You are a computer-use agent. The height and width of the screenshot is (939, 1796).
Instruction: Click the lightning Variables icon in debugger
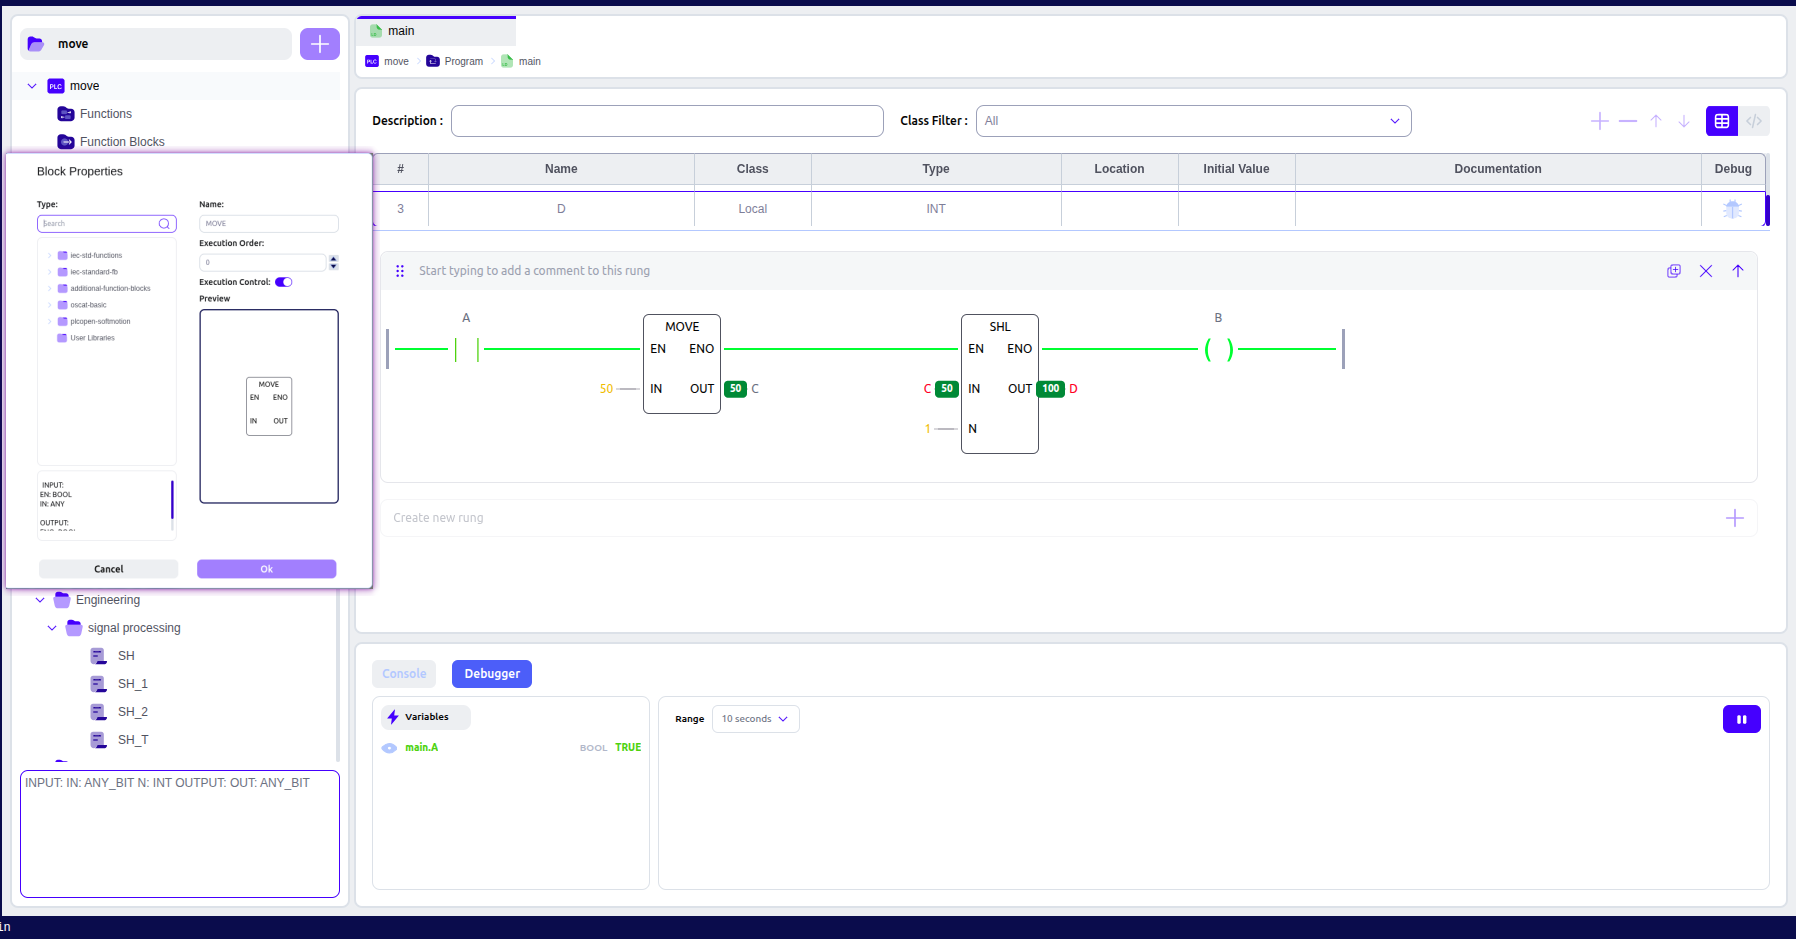(393, 717)
